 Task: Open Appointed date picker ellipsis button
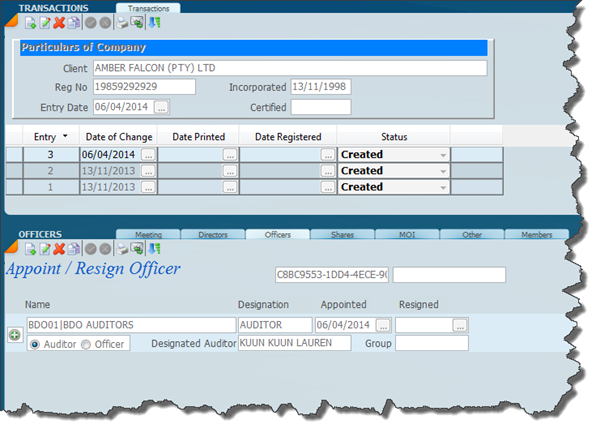coord(381,325)
